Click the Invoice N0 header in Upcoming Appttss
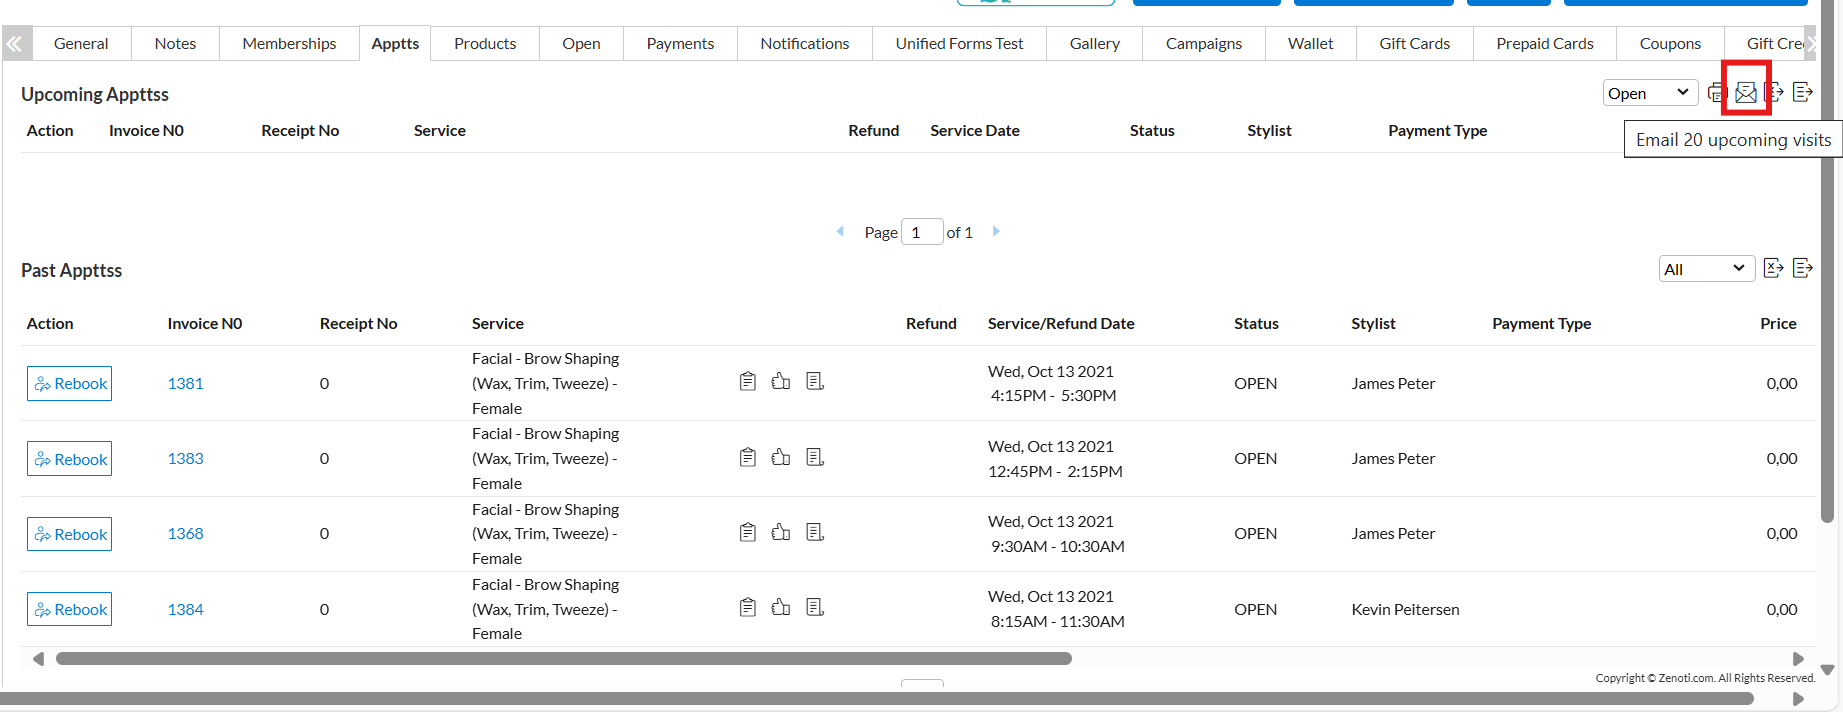The height and width of the screenshot is (712, 1843). point(146,131)
